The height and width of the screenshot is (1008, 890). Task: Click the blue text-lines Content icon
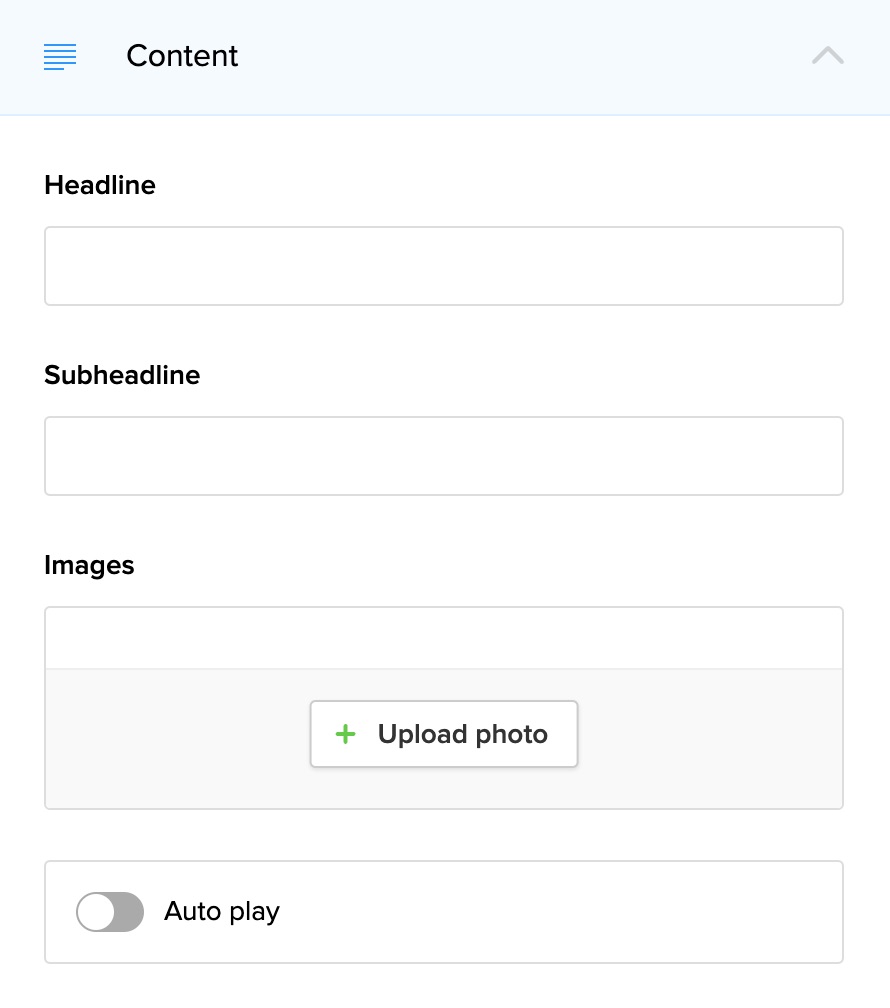coord(60,57)
